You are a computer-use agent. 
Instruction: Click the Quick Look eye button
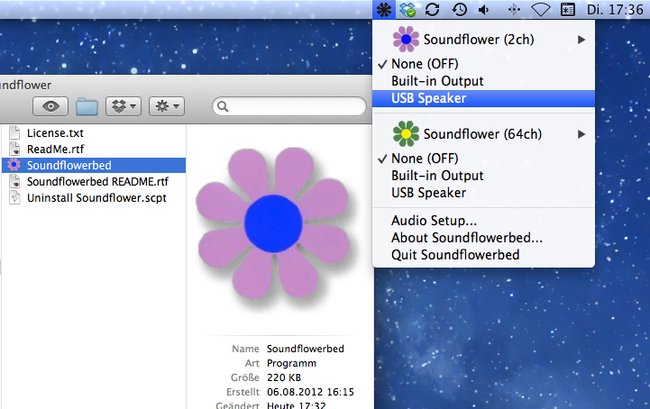[51, 106]
